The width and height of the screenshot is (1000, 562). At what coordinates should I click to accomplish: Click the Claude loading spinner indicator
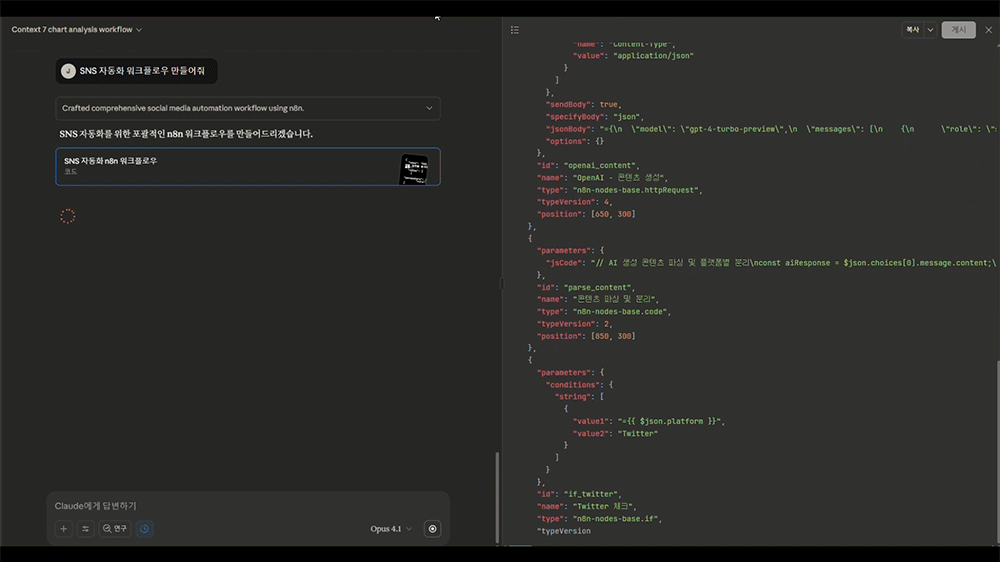point(68,216)
